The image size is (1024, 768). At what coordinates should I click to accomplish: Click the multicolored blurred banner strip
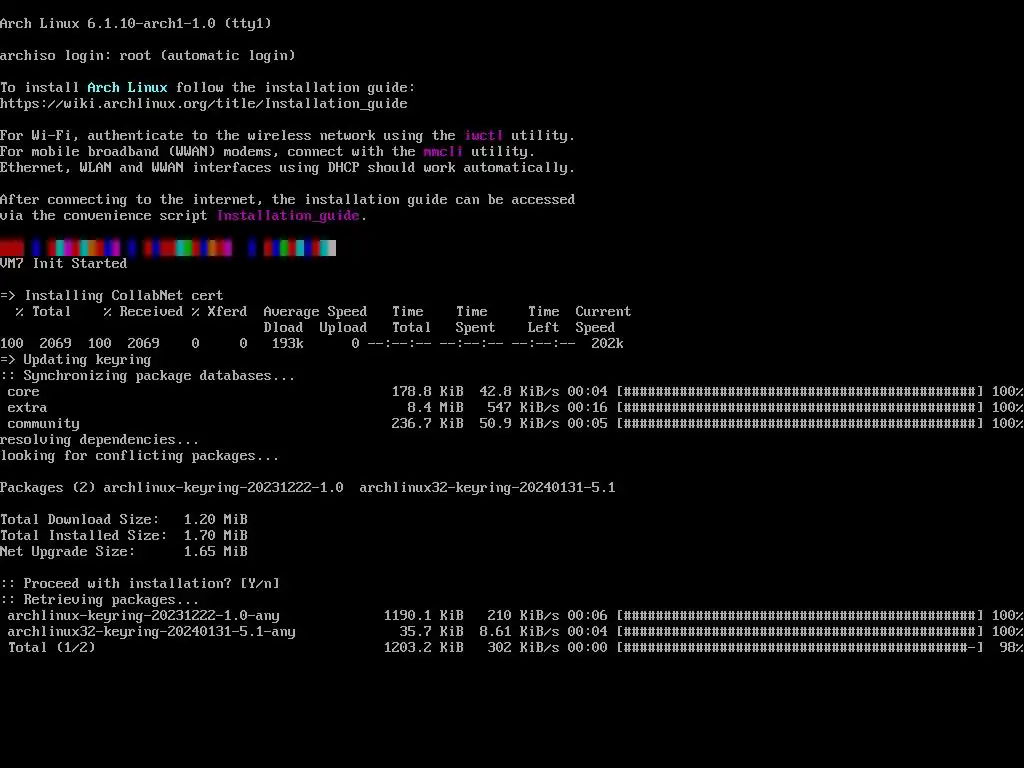(x=168, y=248)
